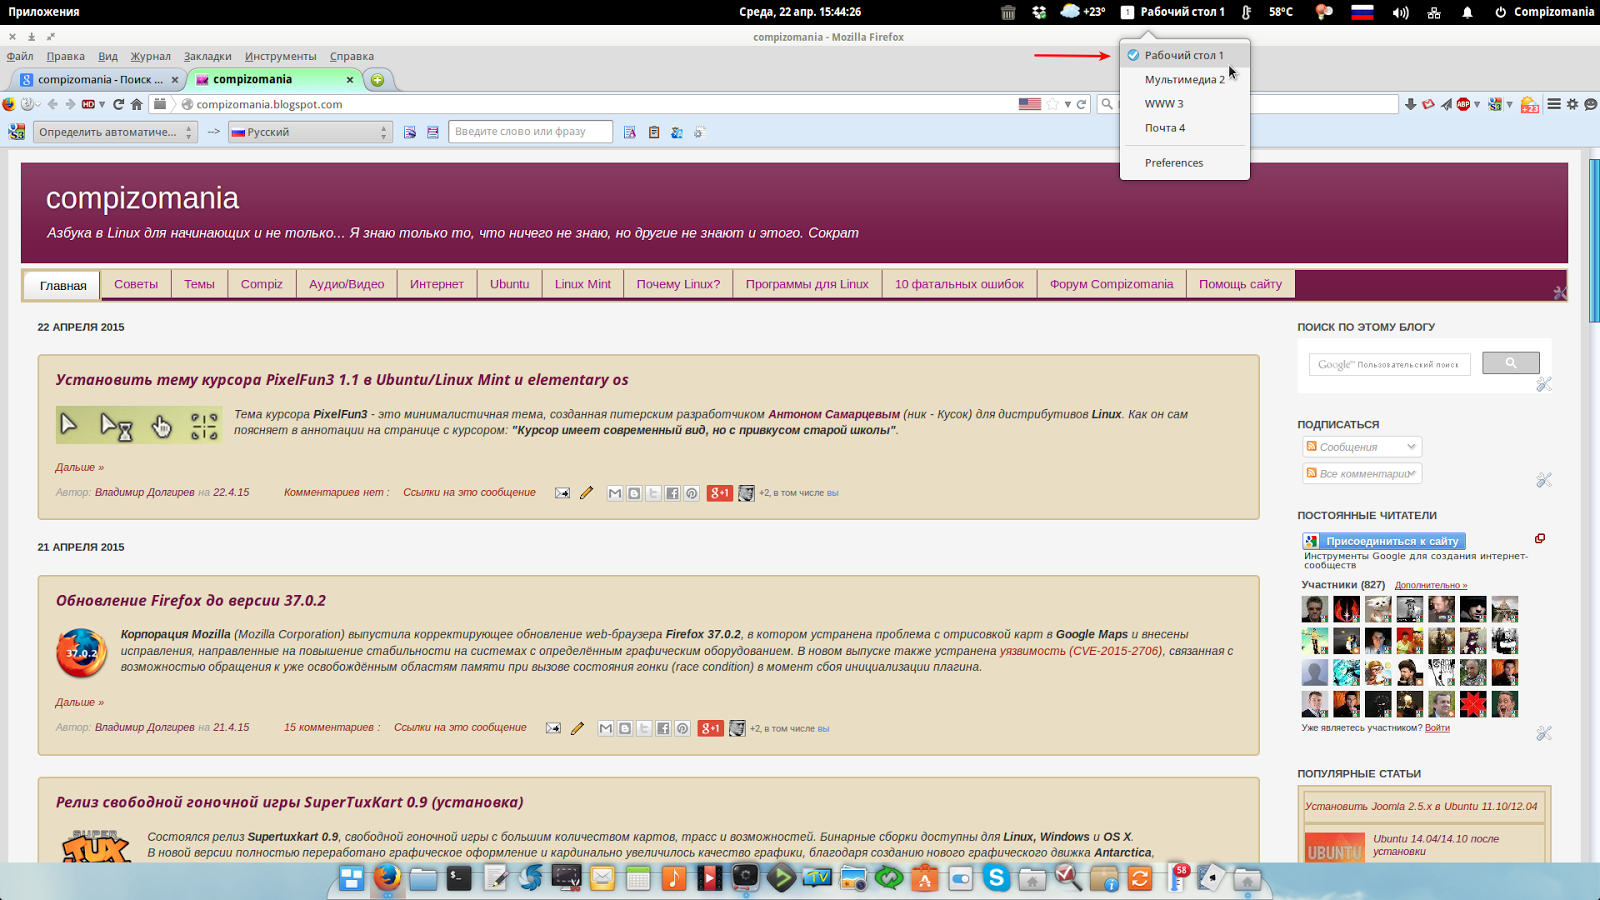Screen dimensions: 1600x900
Task: Open the terminal from the dock
Action: (x=459, y=878)
